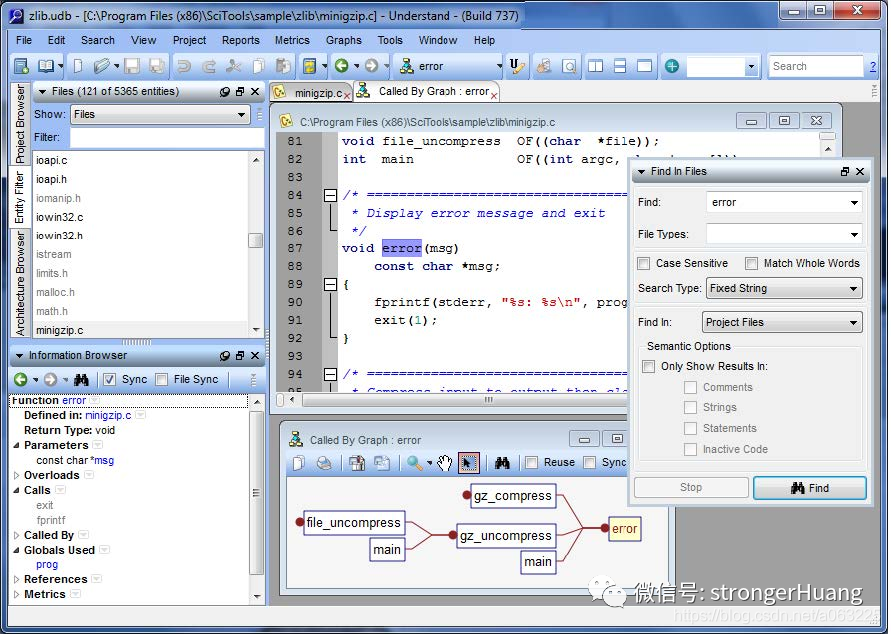Check Match Whole Words option

tap(751, 264)
